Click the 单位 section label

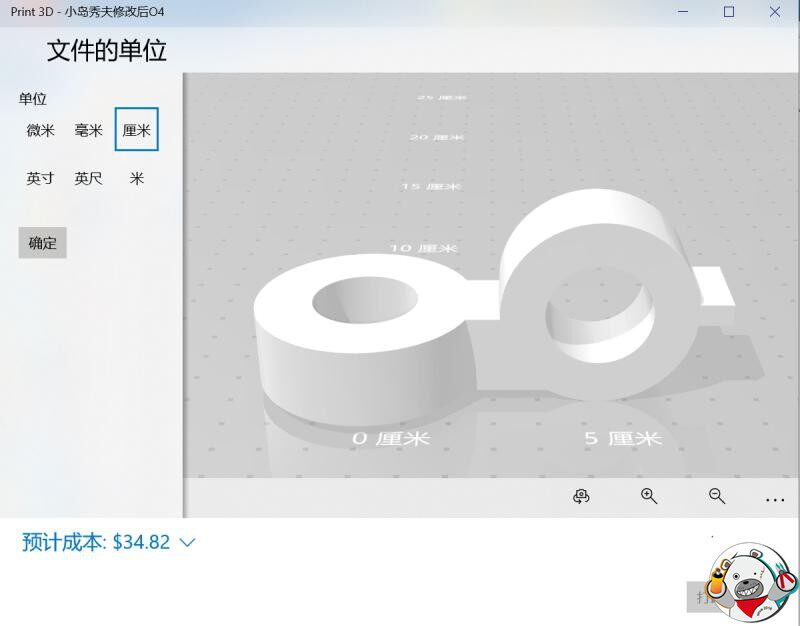[33, 98]
